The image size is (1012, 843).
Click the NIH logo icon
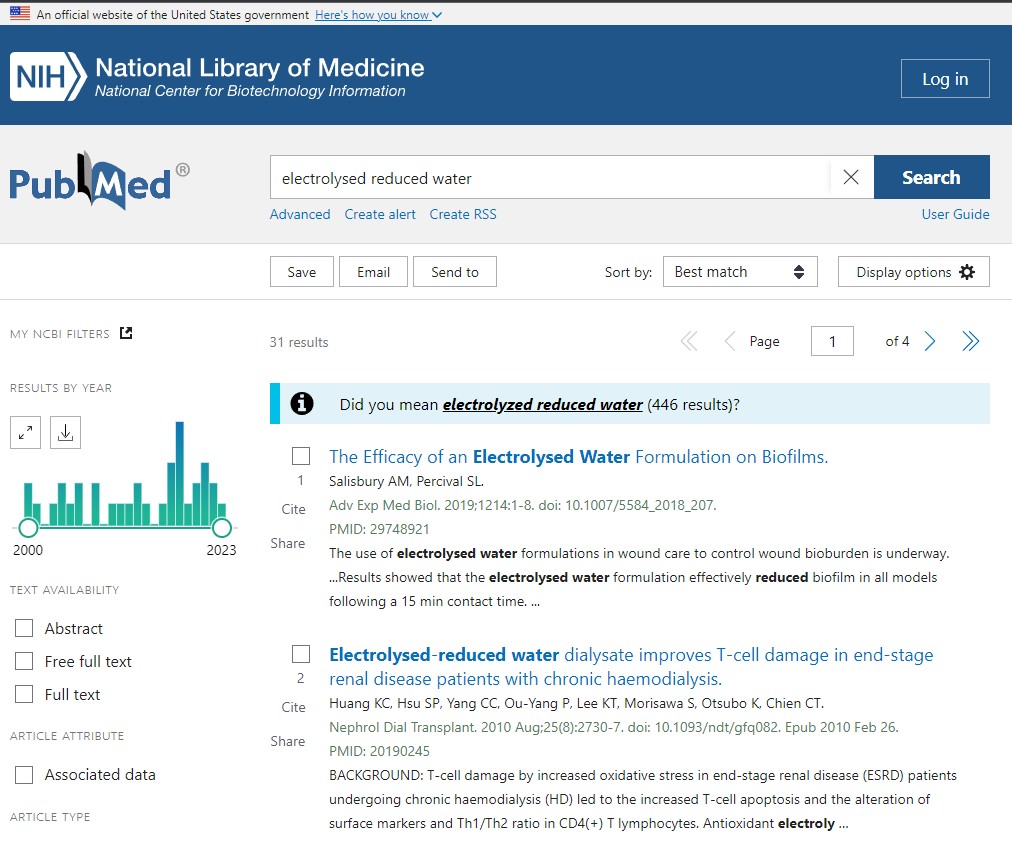(x=48, y=77)
